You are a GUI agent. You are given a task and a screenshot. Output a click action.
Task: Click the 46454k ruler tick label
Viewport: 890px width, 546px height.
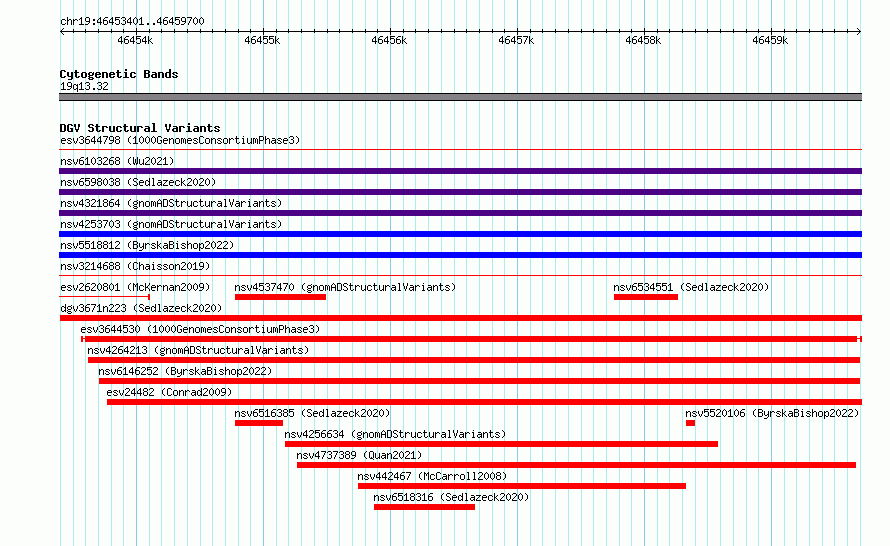click(135, 40)
